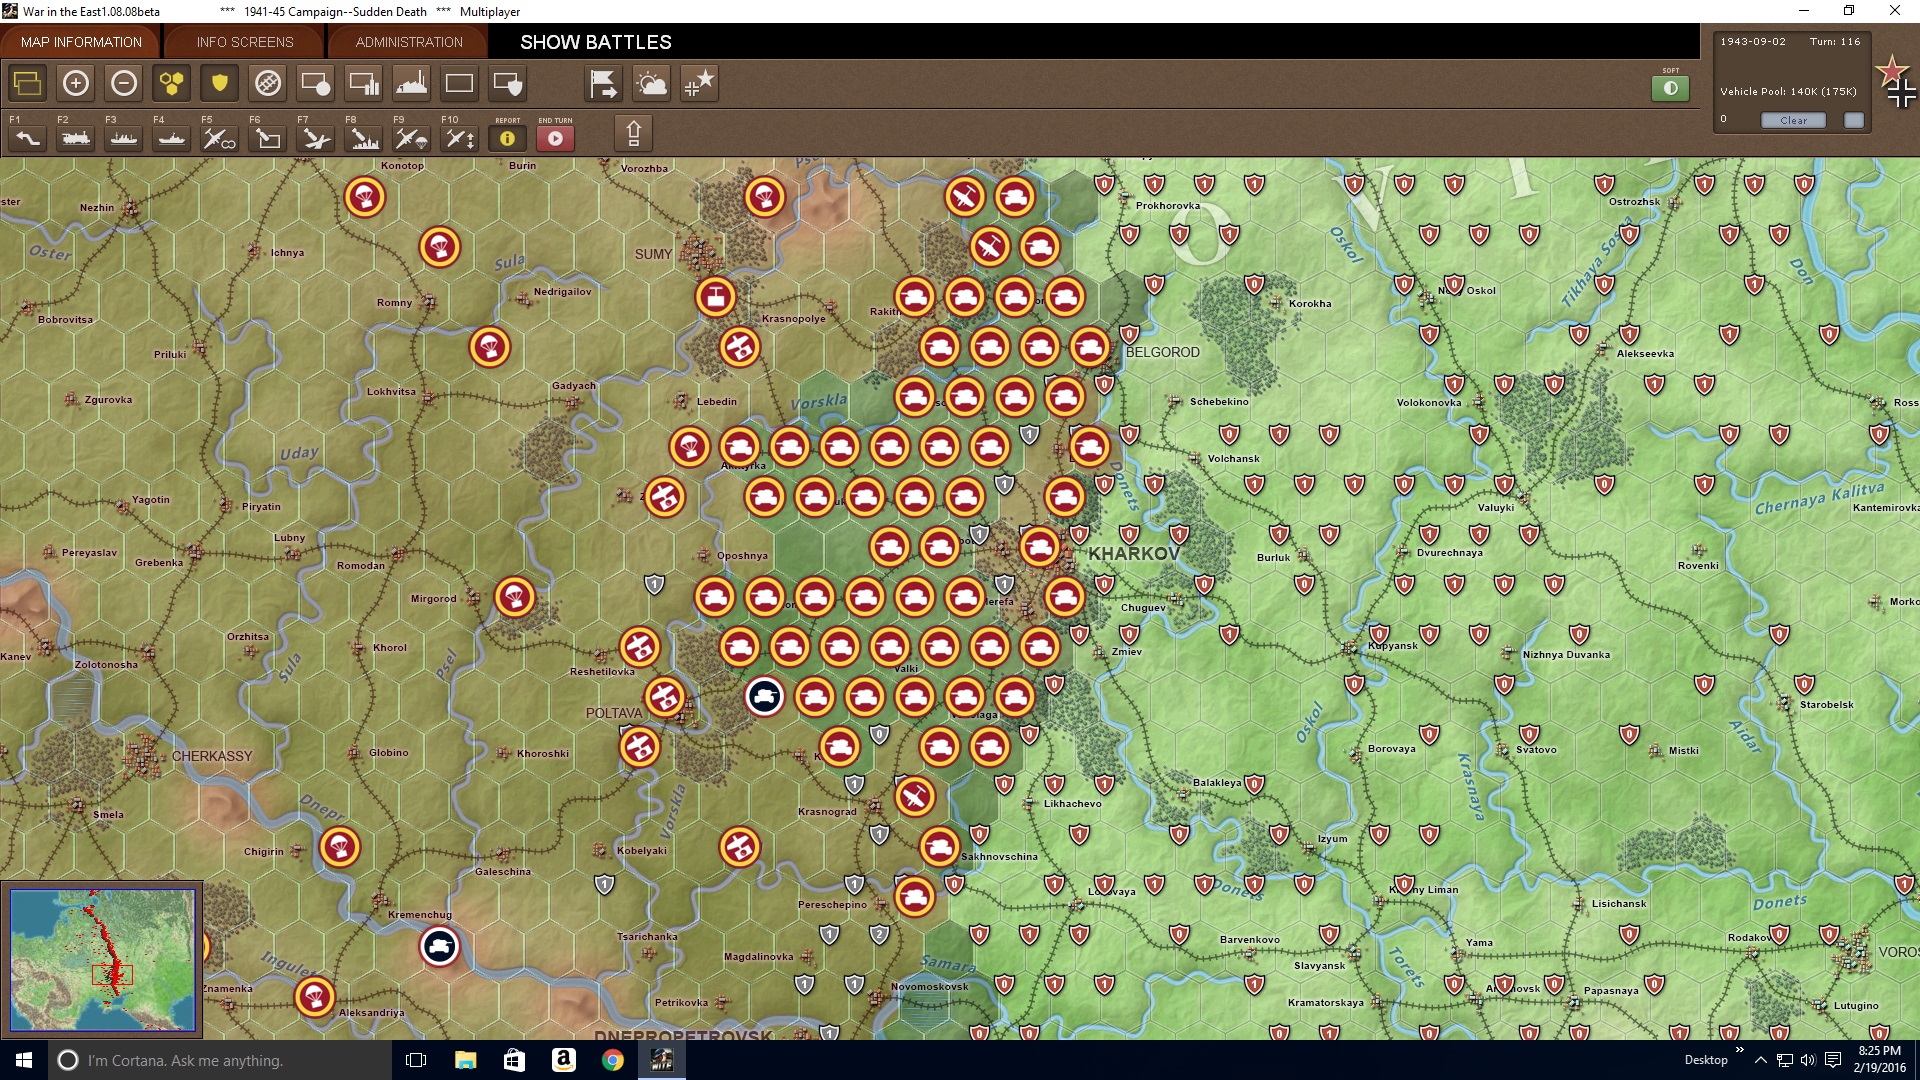
Task: Select parachute battle marker near Aleksandriya
Action: coord(315,997)
